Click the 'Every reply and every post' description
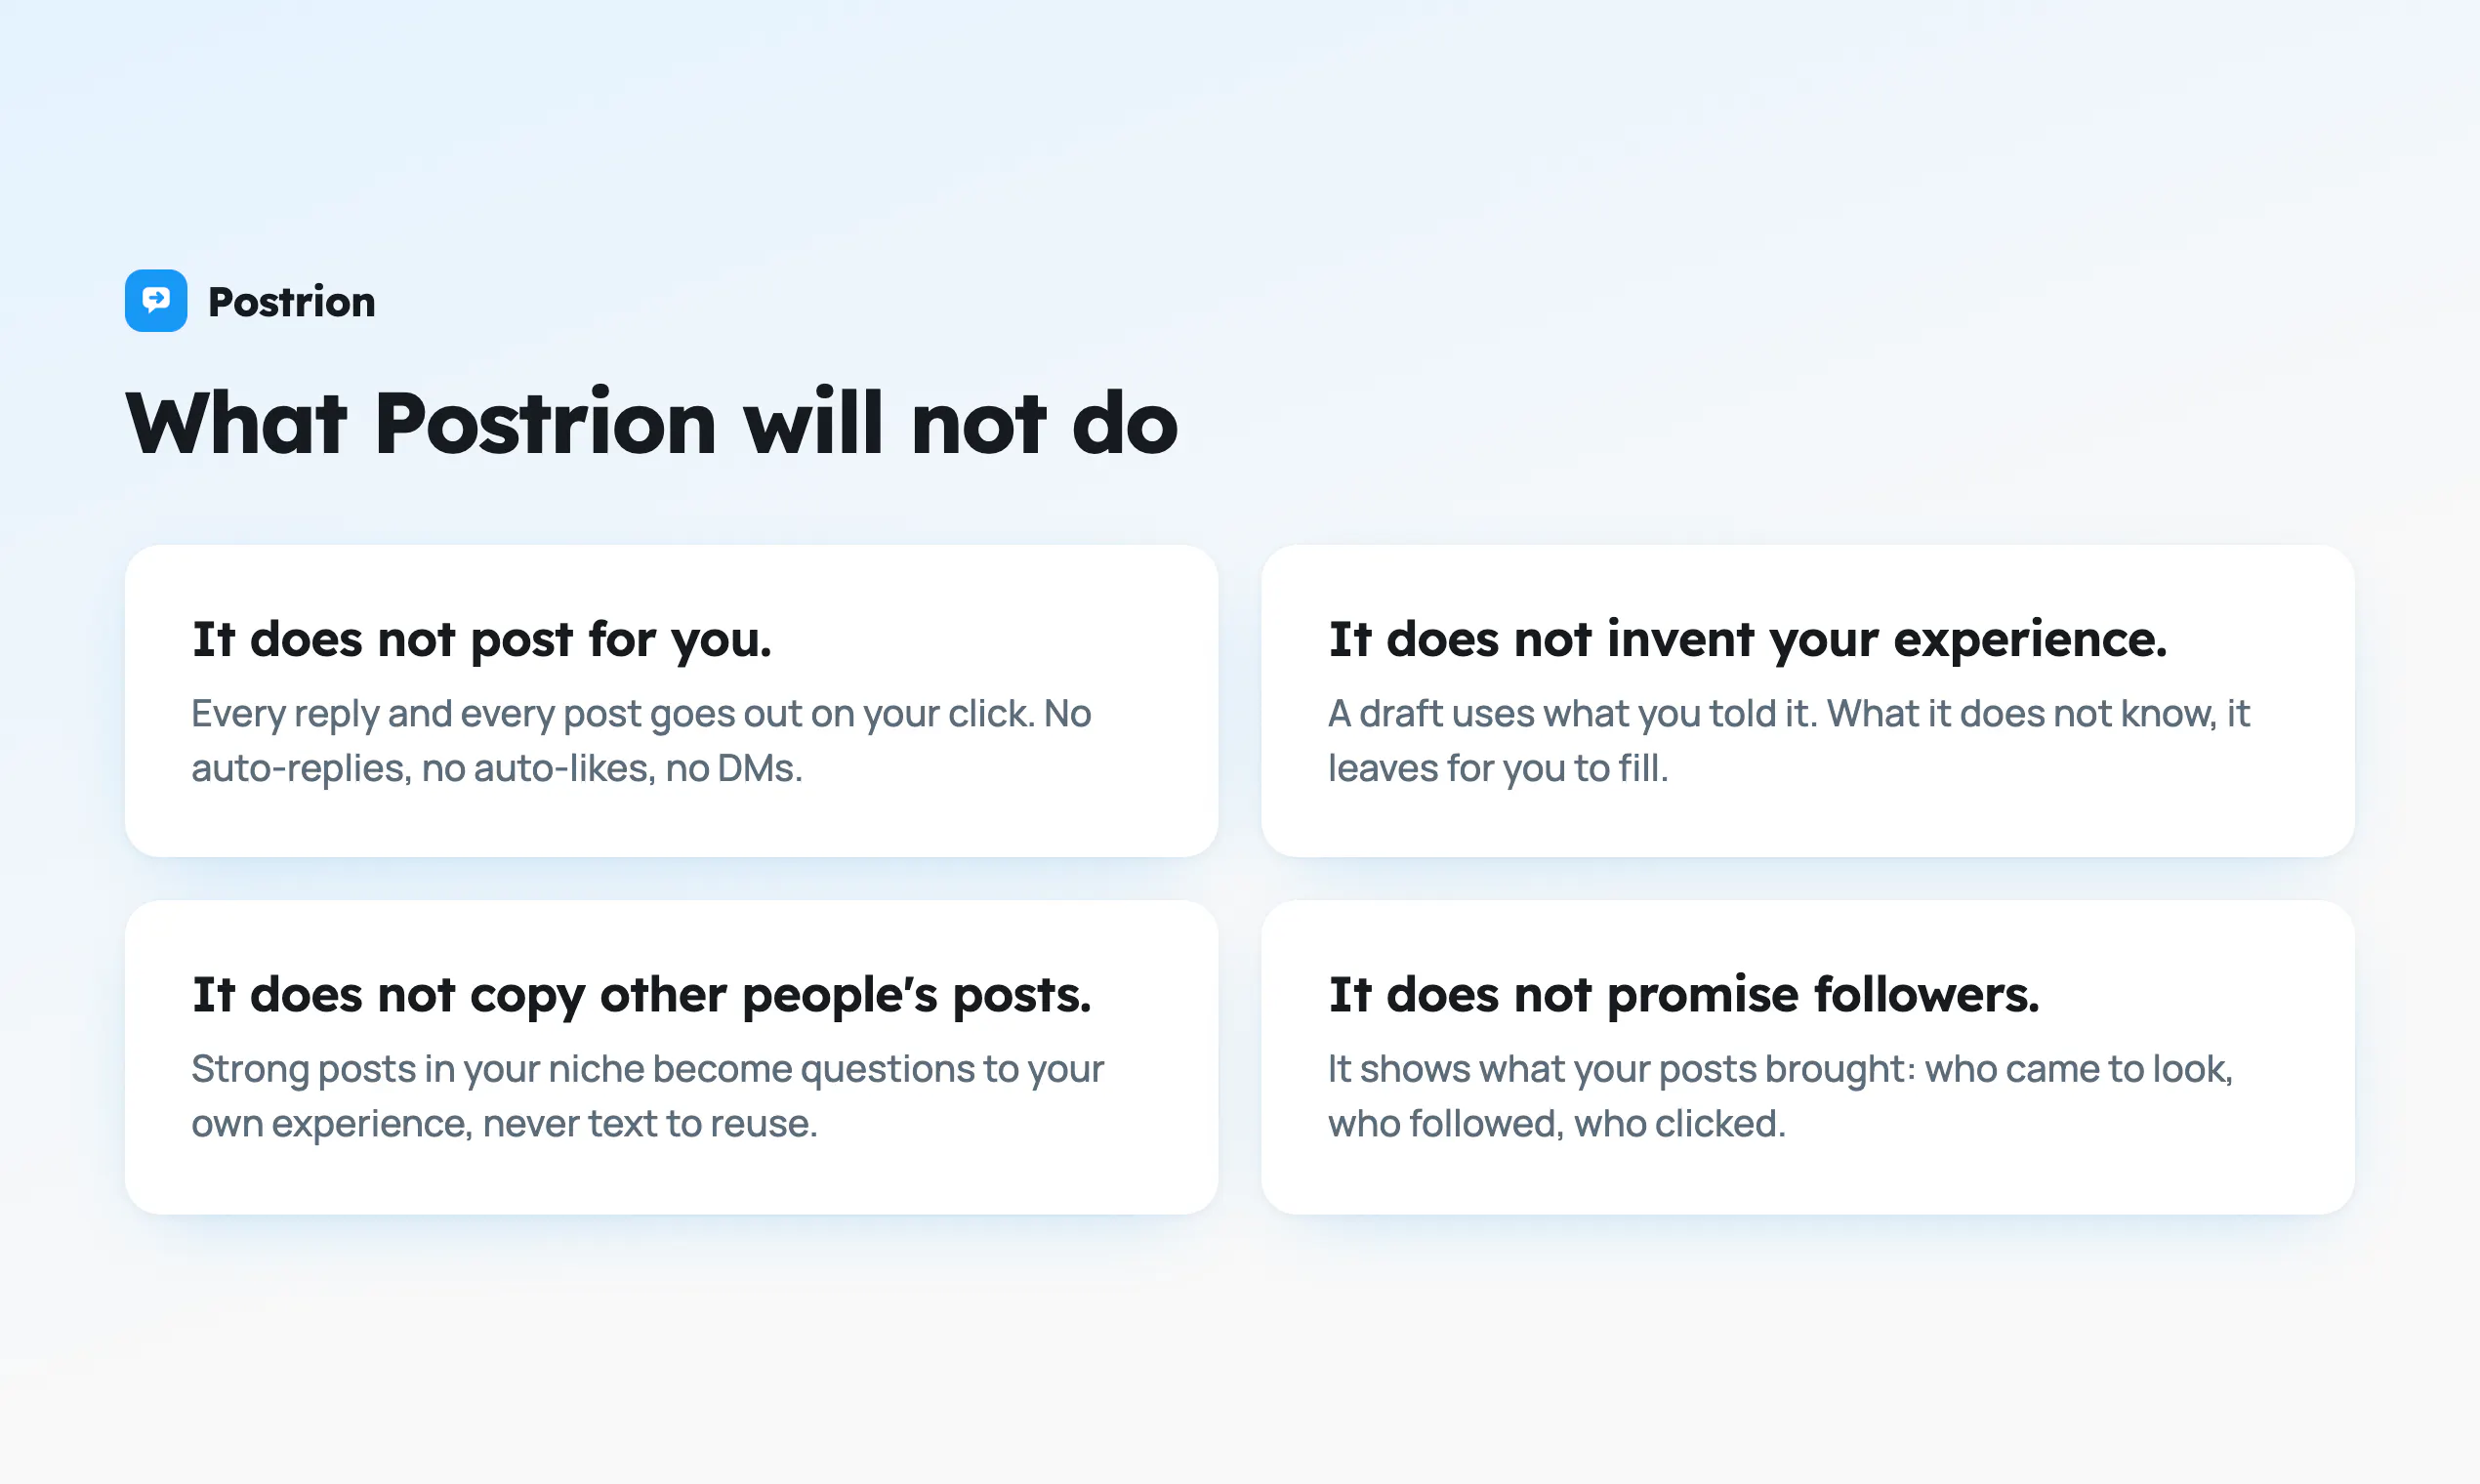 coord(641,741)
